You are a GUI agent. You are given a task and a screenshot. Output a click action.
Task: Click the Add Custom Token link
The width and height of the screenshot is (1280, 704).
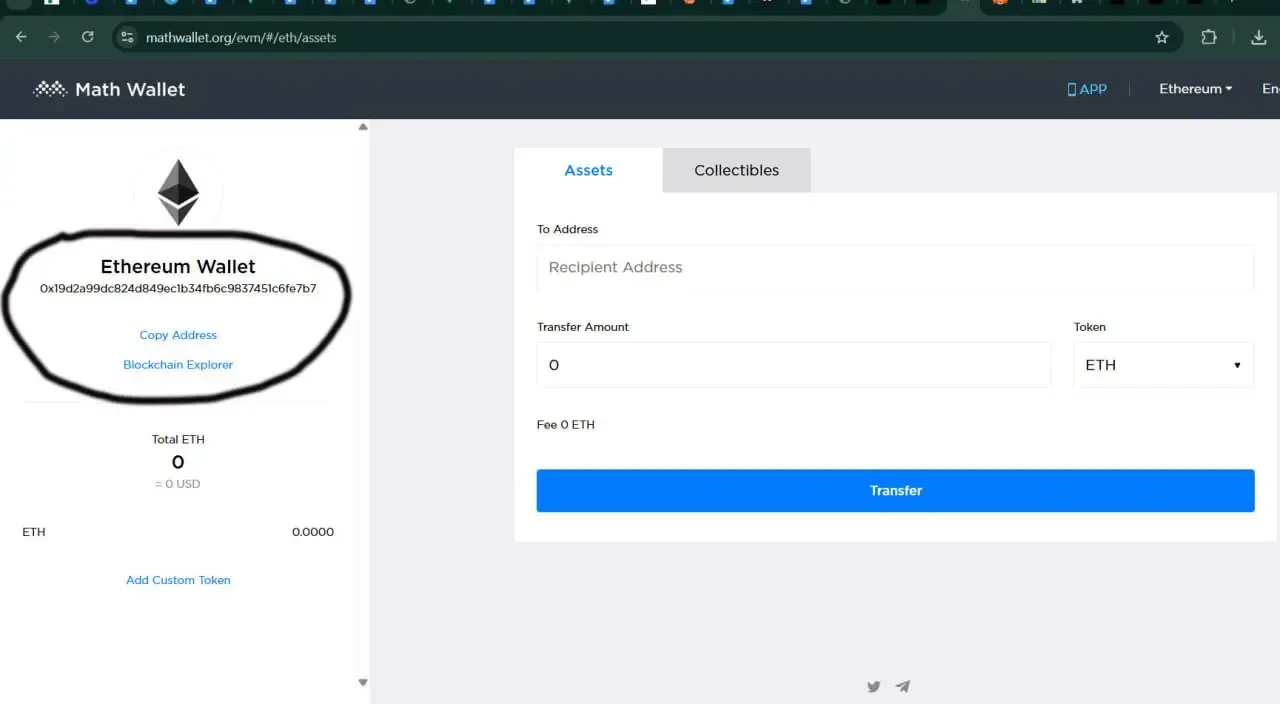tap(178, 580)
